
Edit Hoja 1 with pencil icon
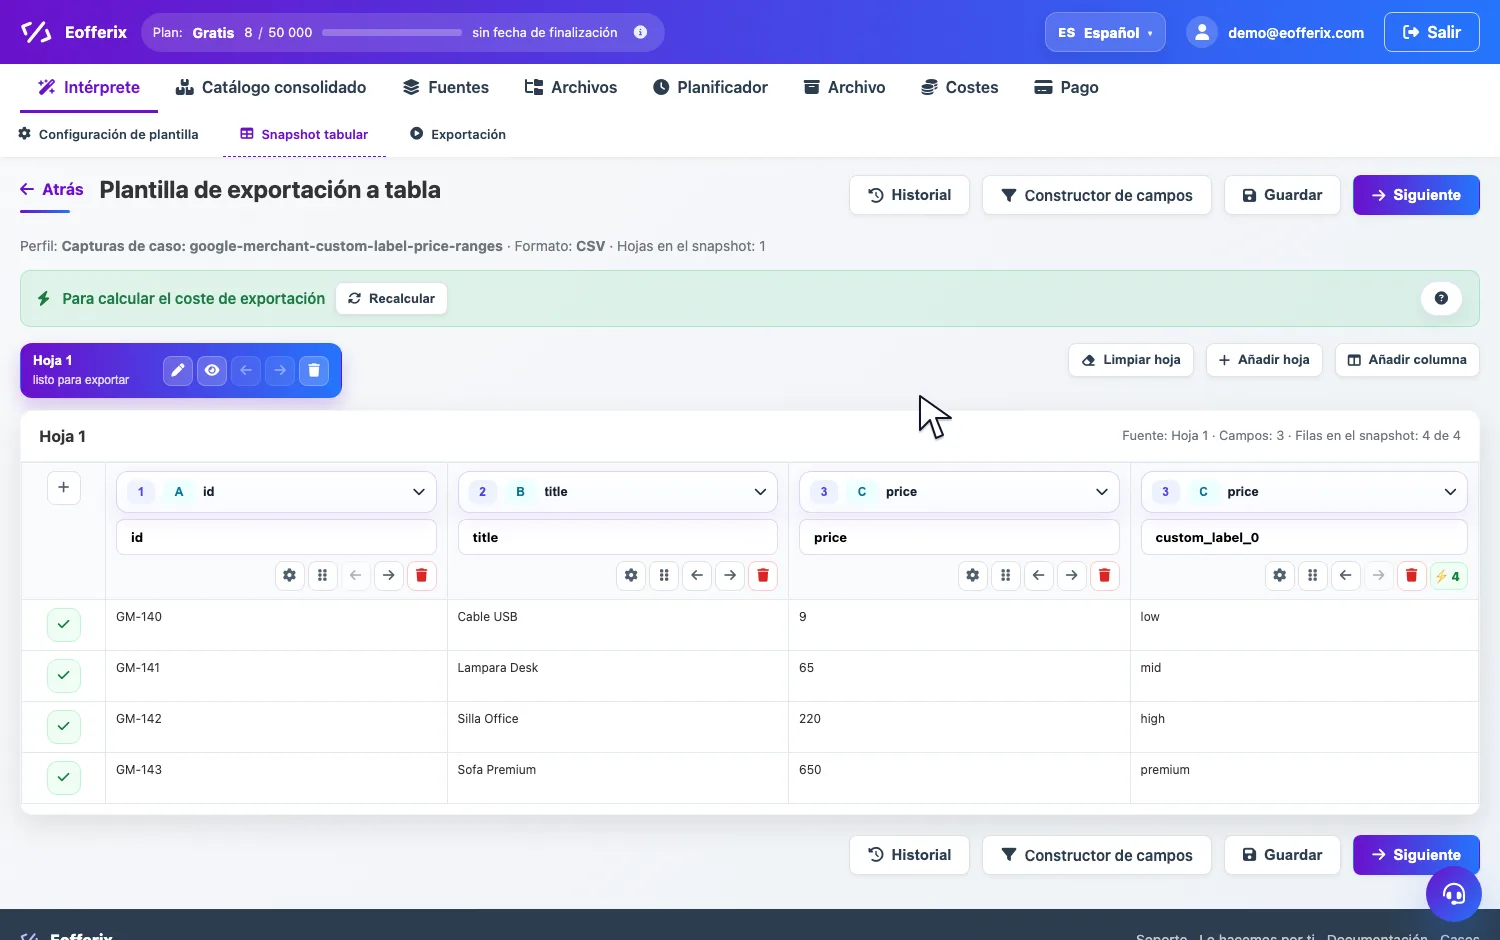pos(178,370)
